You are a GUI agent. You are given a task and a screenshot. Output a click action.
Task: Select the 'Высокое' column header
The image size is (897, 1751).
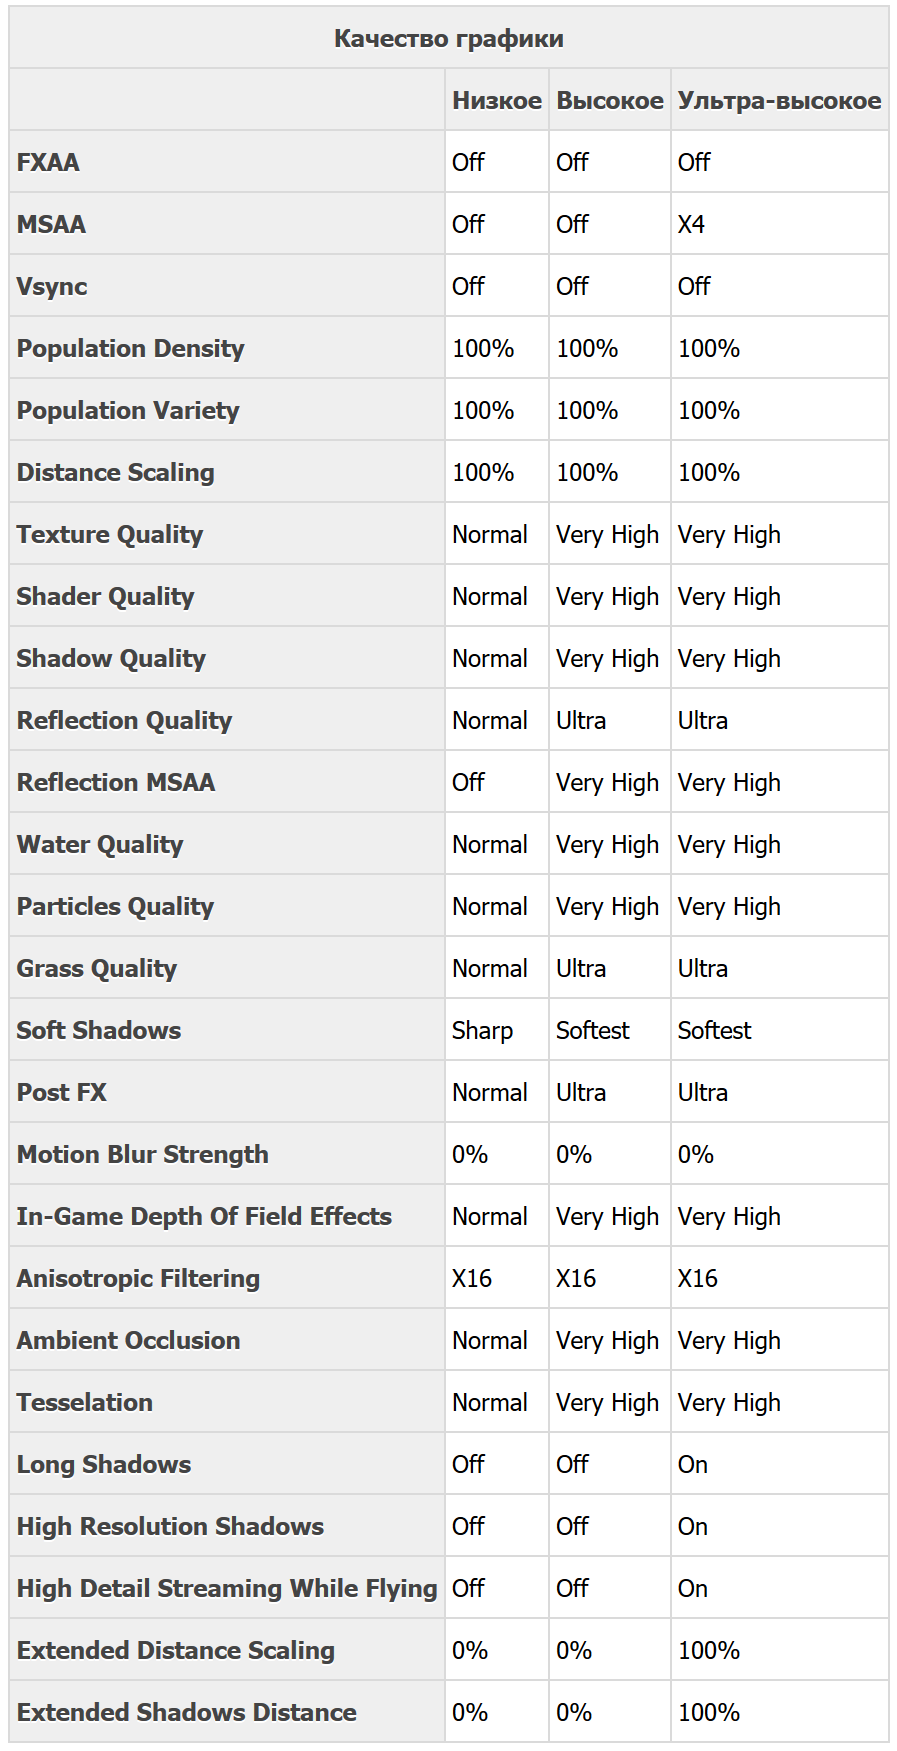pyautogui.click(x=609, y=101)
